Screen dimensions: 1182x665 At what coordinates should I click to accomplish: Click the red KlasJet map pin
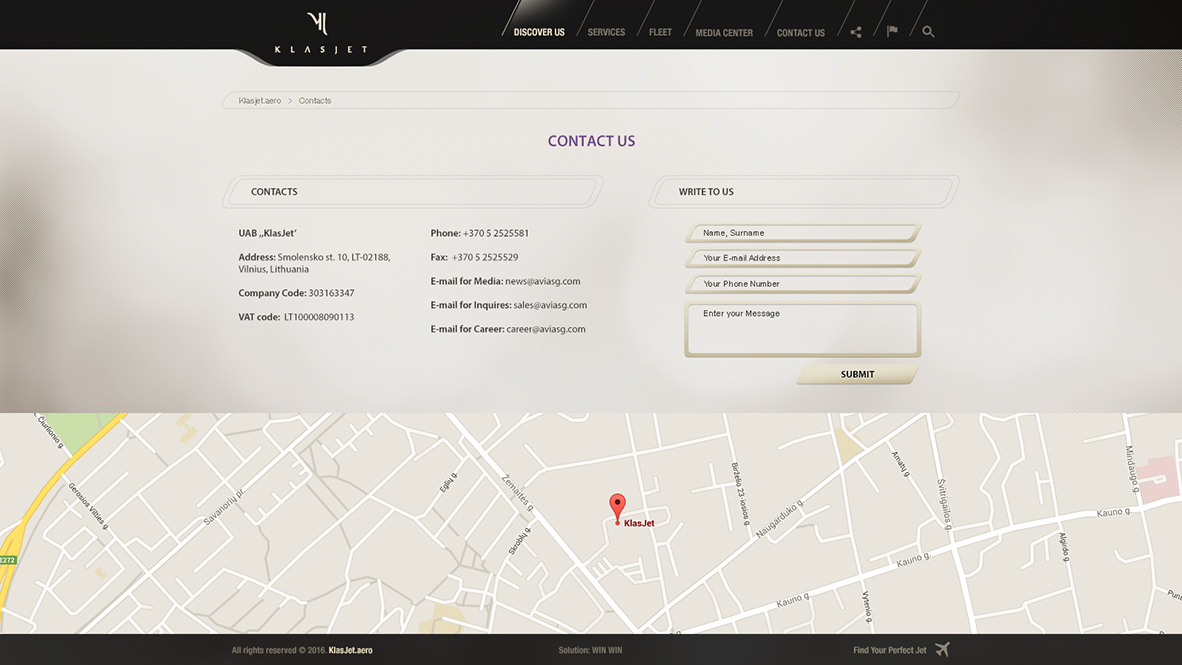point(617,508)
